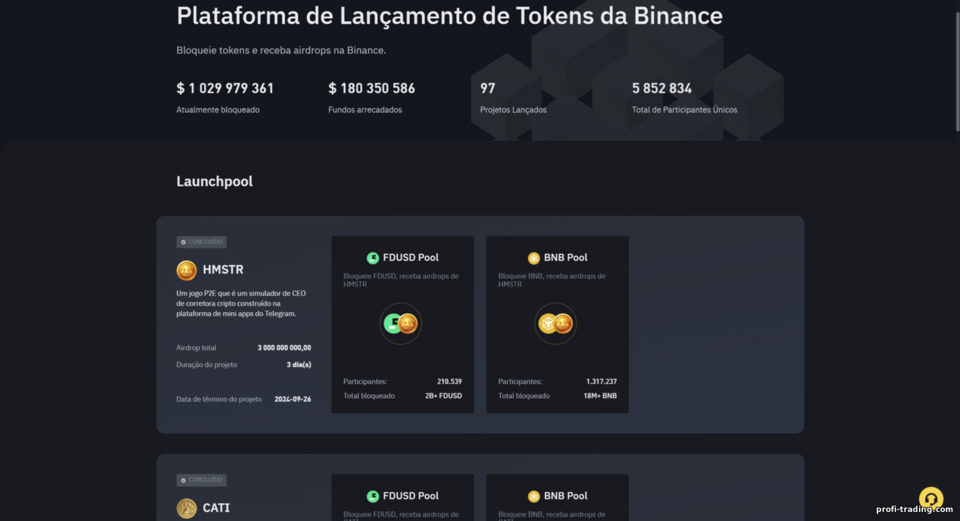Click the Concluído badge above HMSTR
Screen dimensions: 960x521
pyautogui.click(x=201, y=242)
